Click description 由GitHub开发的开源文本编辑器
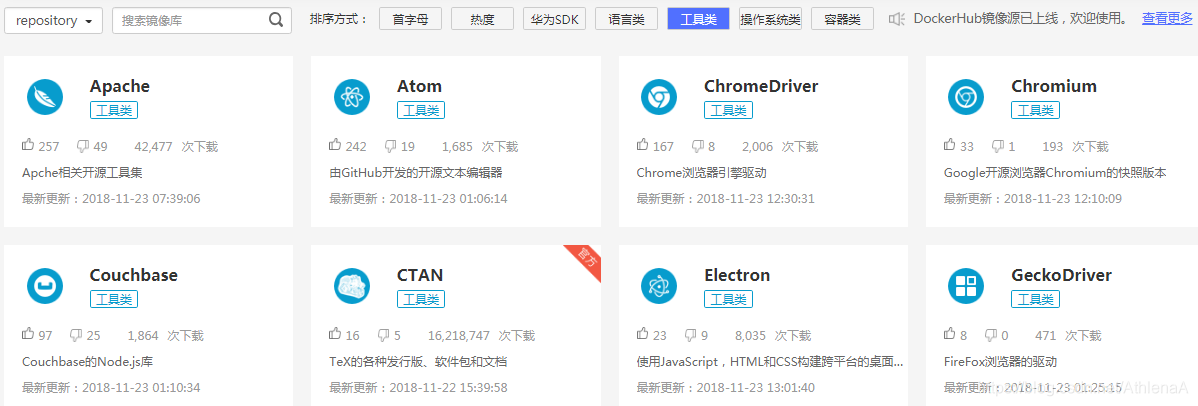Viewport: 1198px width, 406px height. click(x=416, y=173)
